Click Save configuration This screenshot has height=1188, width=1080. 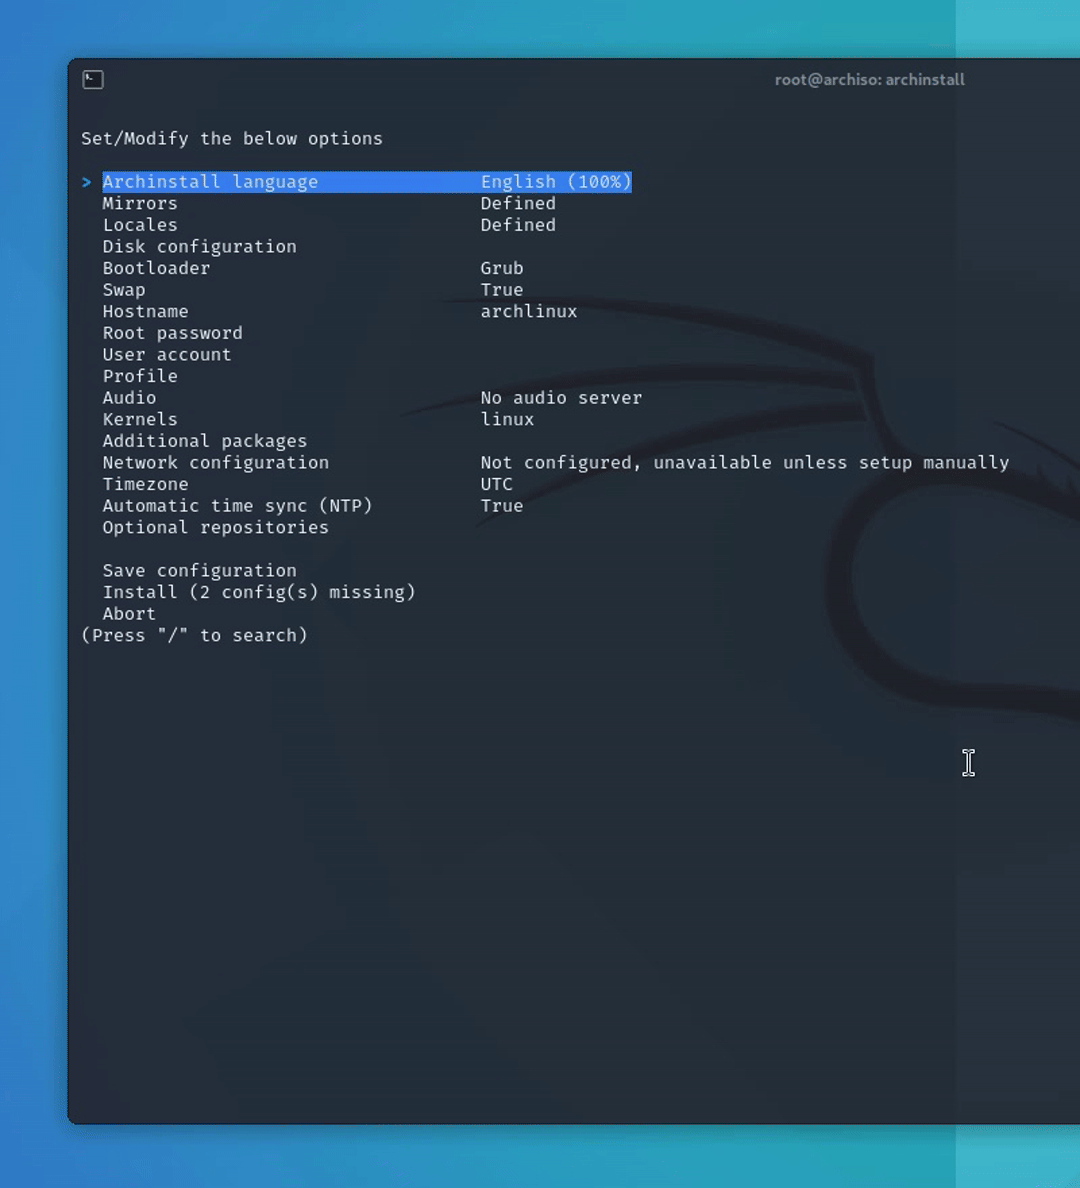point(199,570)
